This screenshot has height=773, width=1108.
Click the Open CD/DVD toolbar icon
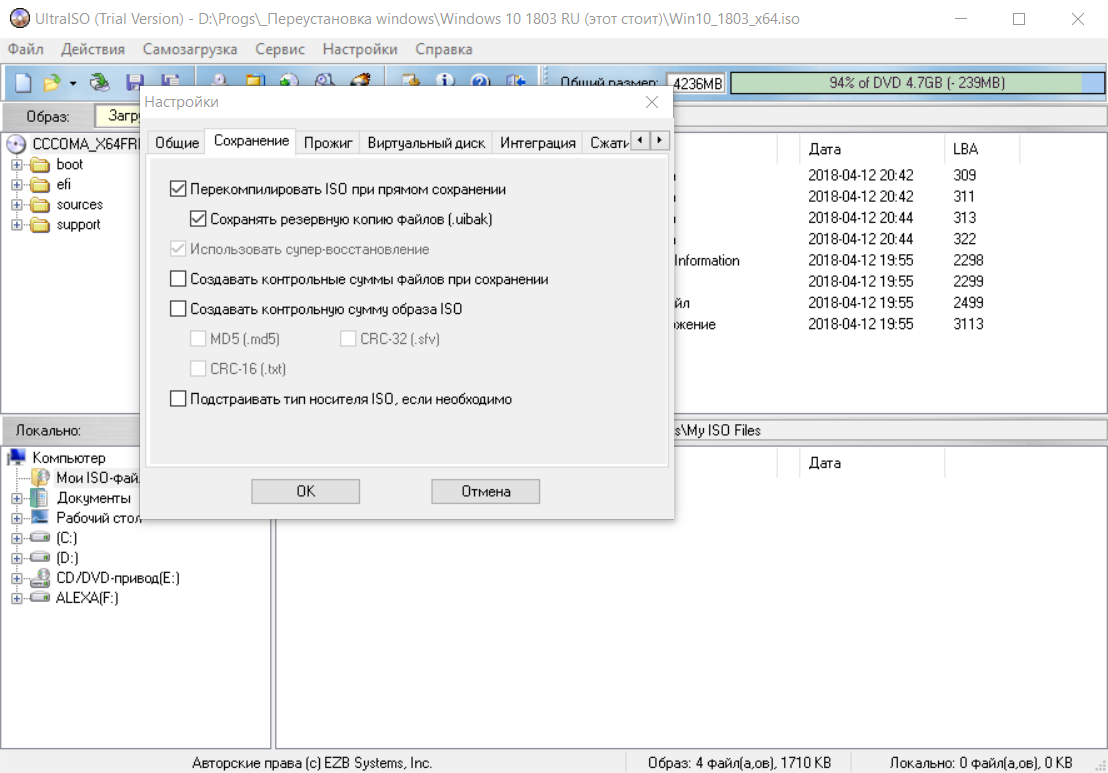coord(100,82)
